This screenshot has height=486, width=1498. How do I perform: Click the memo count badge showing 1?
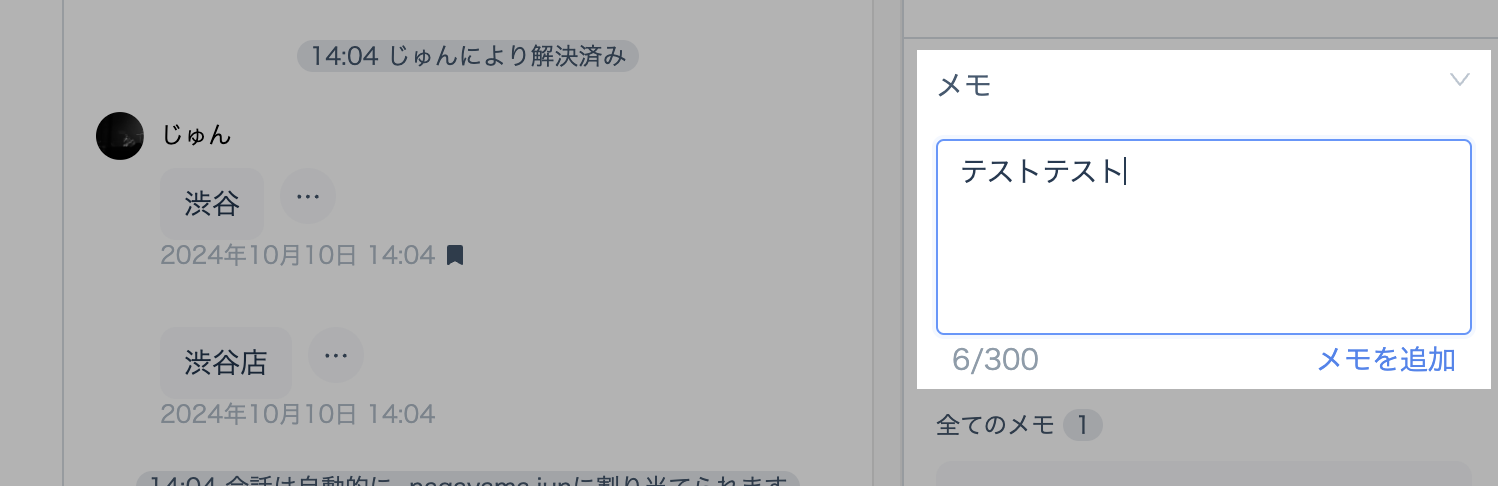1082,426
